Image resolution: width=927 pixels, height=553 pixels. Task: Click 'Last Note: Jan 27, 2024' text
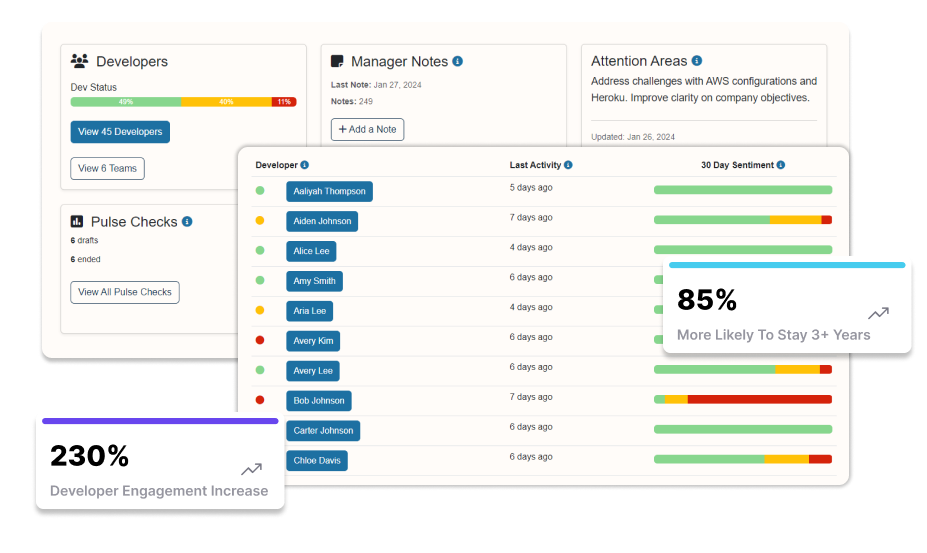(376, 85)
